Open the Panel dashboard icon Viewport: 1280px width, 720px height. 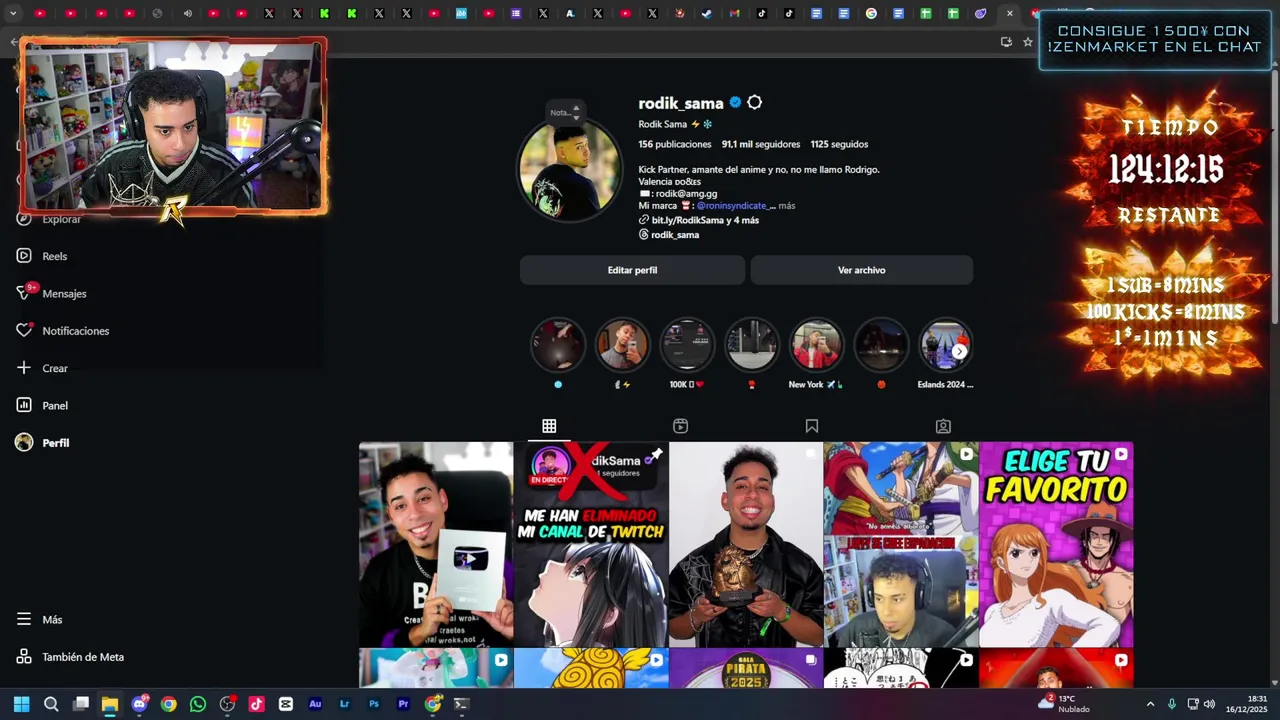[24, 405]
